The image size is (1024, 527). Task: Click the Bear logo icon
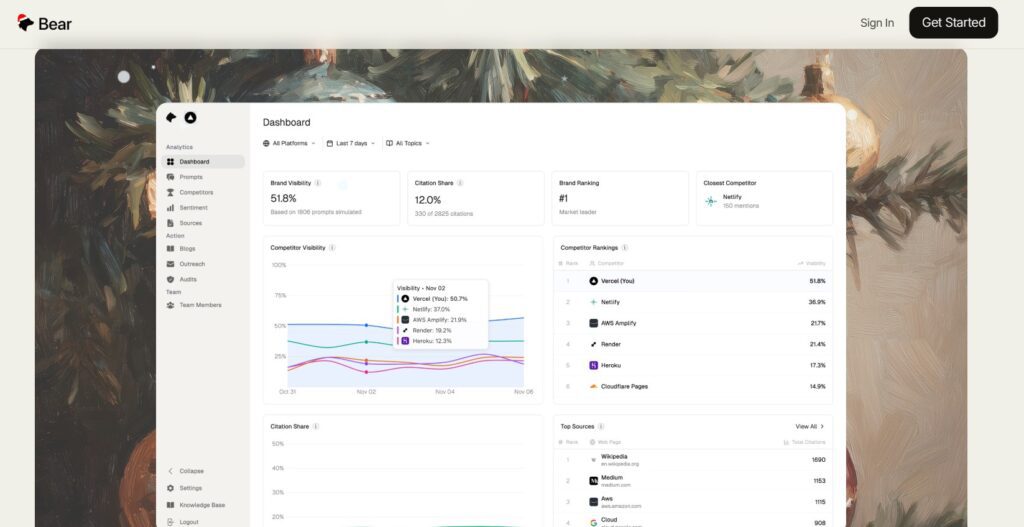(x=26, y=23)
